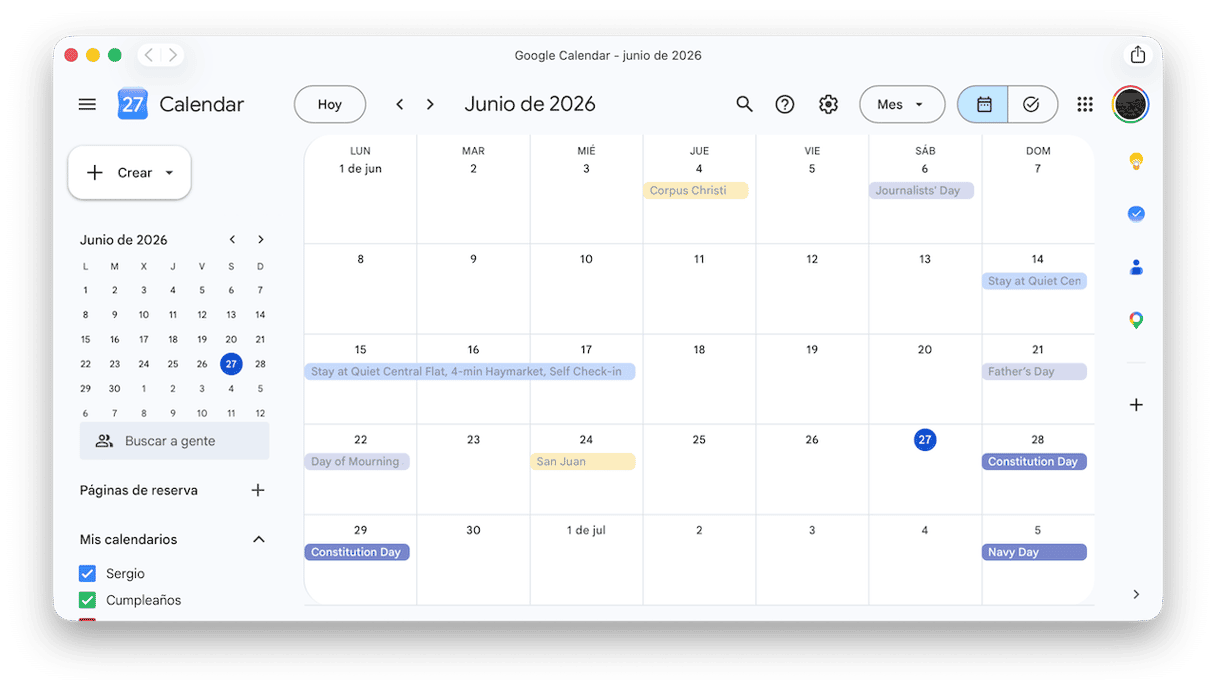This screenshot has height=691, width=1216.
Task: Open Google Keep from side panel
Action: pyautogui.click(x=1136, y=161)
